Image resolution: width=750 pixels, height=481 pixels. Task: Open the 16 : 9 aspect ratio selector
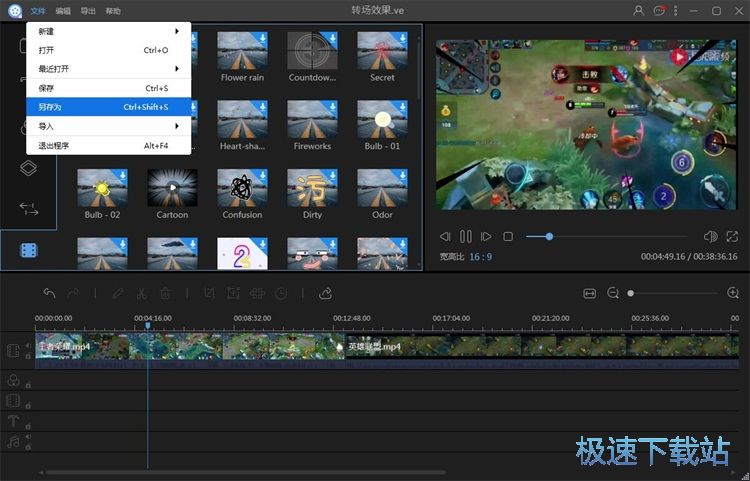coord(480,257)
